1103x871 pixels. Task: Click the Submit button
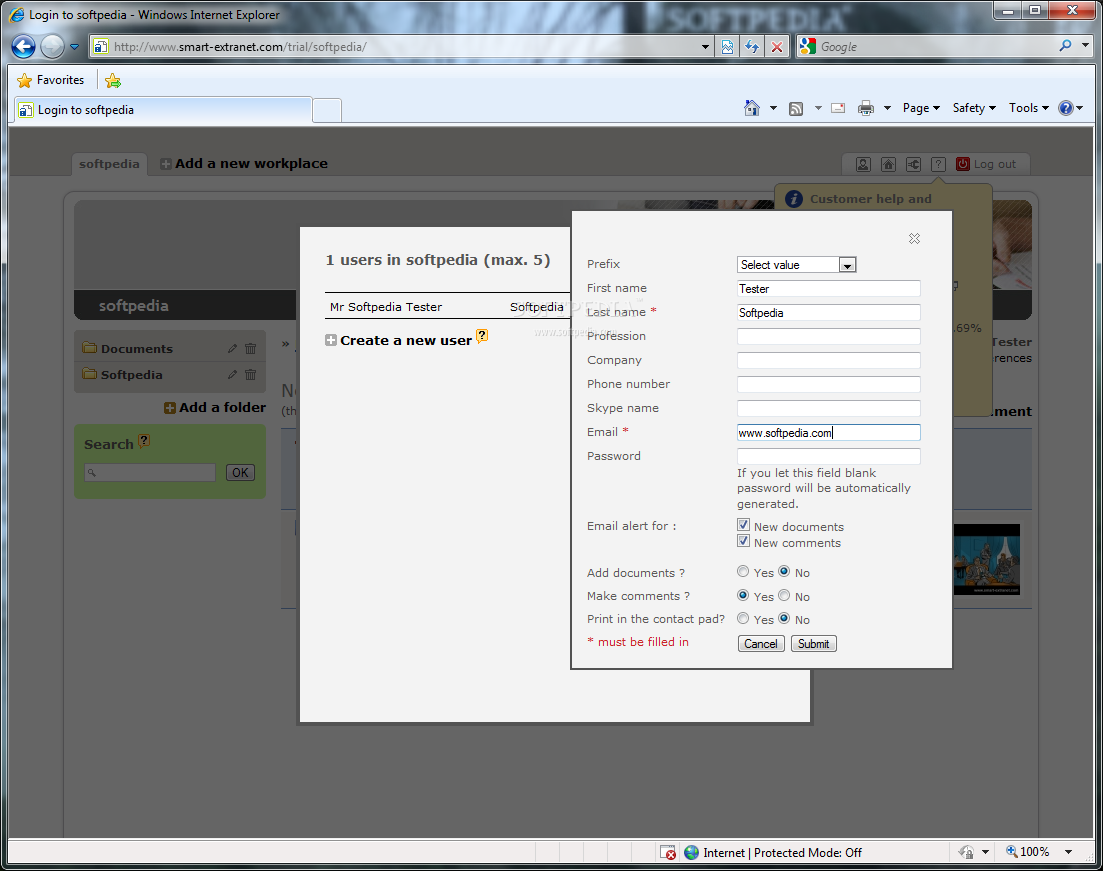tap(813, 644)
